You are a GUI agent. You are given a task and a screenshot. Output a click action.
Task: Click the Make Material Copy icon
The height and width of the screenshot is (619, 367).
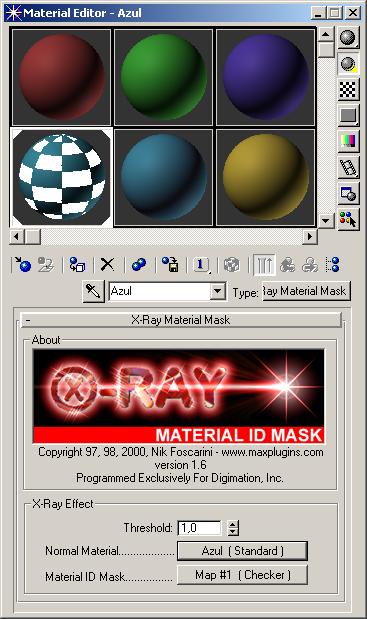pyautogui.click(x=139, y=264)
